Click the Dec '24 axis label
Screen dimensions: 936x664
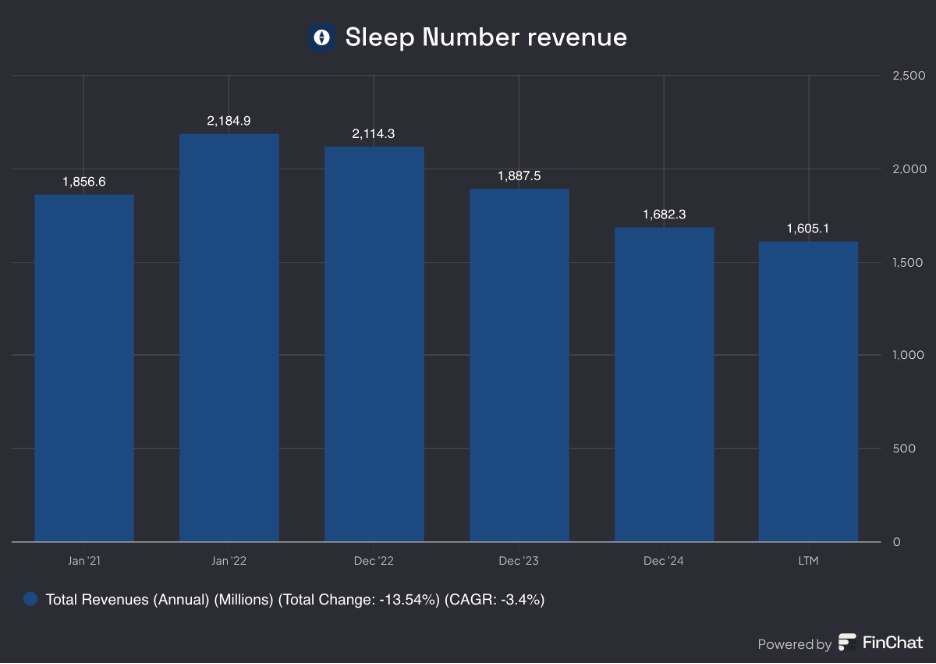pyautogui.click(x=664, y=561)
